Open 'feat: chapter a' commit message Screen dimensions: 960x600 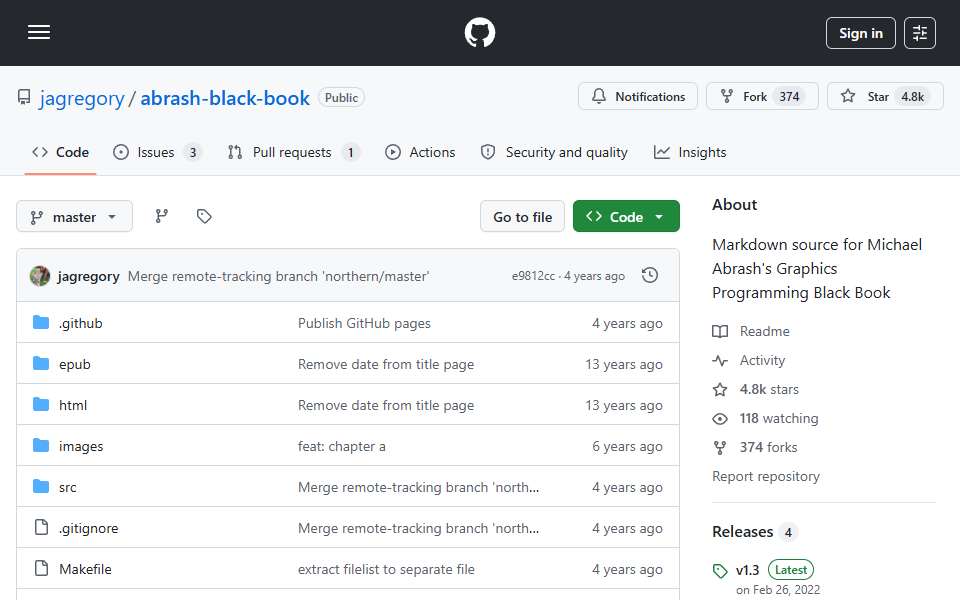click(x=342, y=446)
